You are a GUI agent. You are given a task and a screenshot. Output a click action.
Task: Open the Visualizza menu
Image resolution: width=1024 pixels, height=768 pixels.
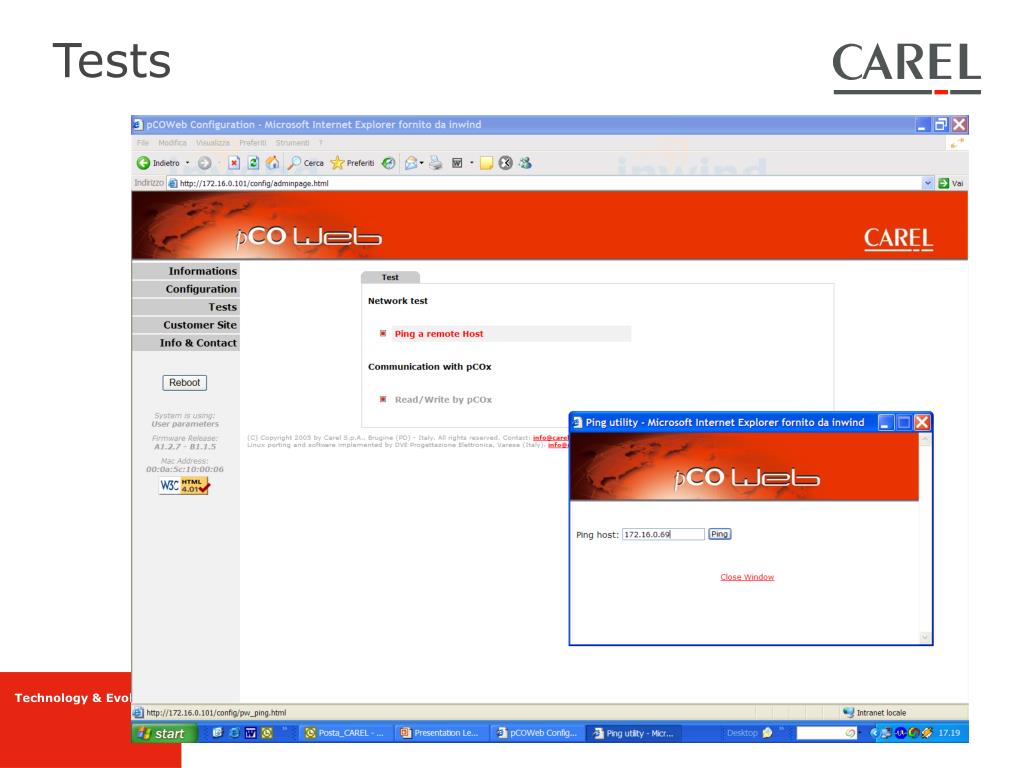click(213, 143)
